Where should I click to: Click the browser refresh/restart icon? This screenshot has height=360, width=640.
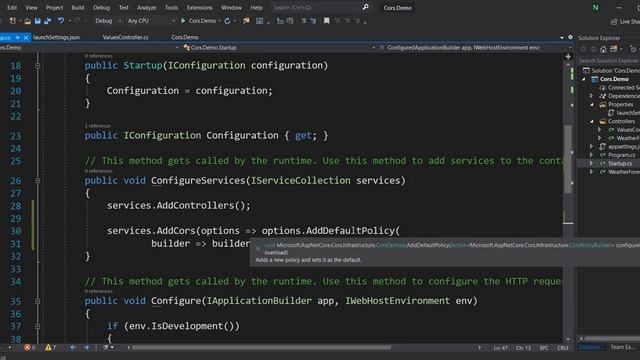click(x=227, y=21)
